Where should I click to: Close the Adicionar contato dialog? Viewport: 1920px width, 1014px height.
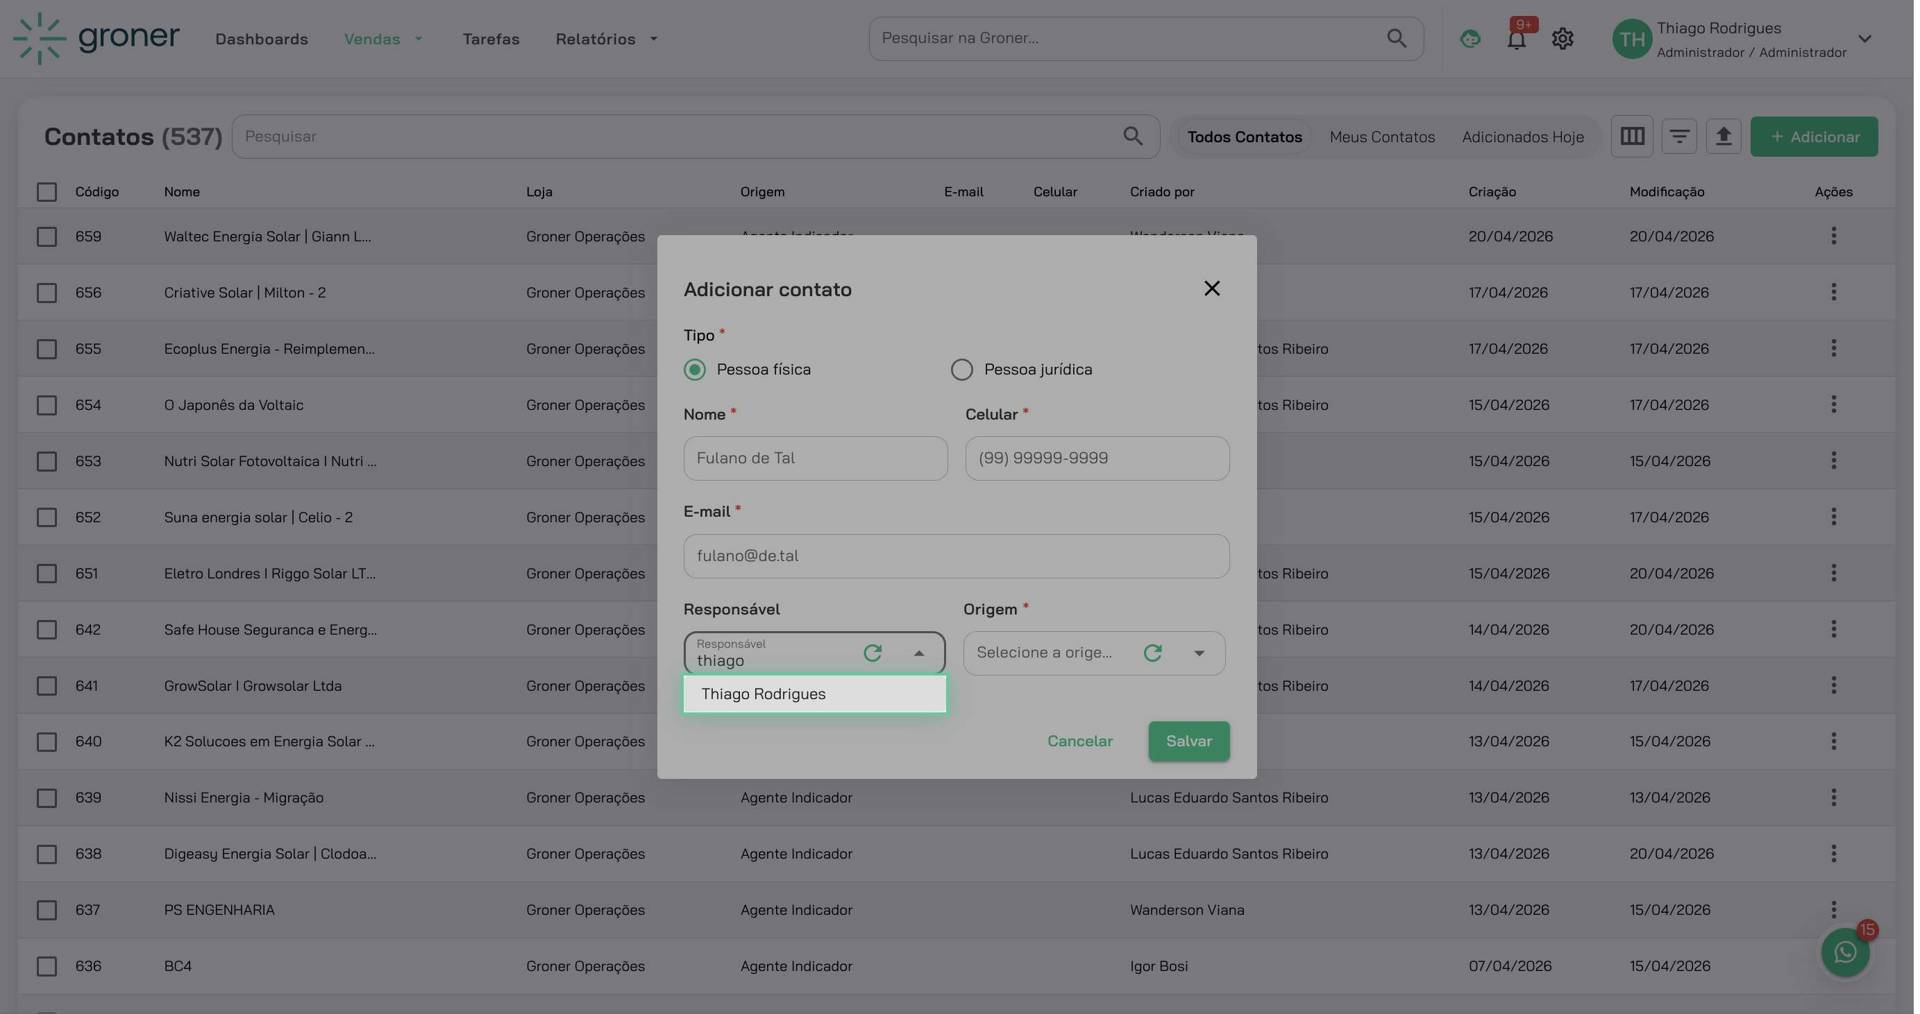(1211, 289)
